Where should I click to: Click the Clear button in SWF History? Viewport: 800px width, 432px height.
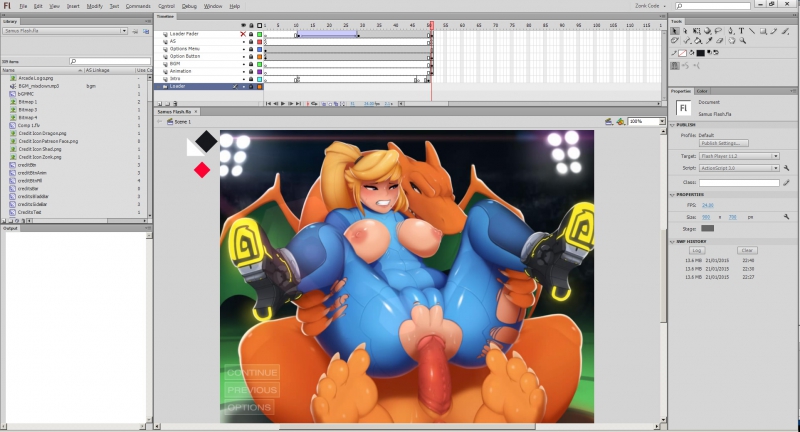pos(747,250)
